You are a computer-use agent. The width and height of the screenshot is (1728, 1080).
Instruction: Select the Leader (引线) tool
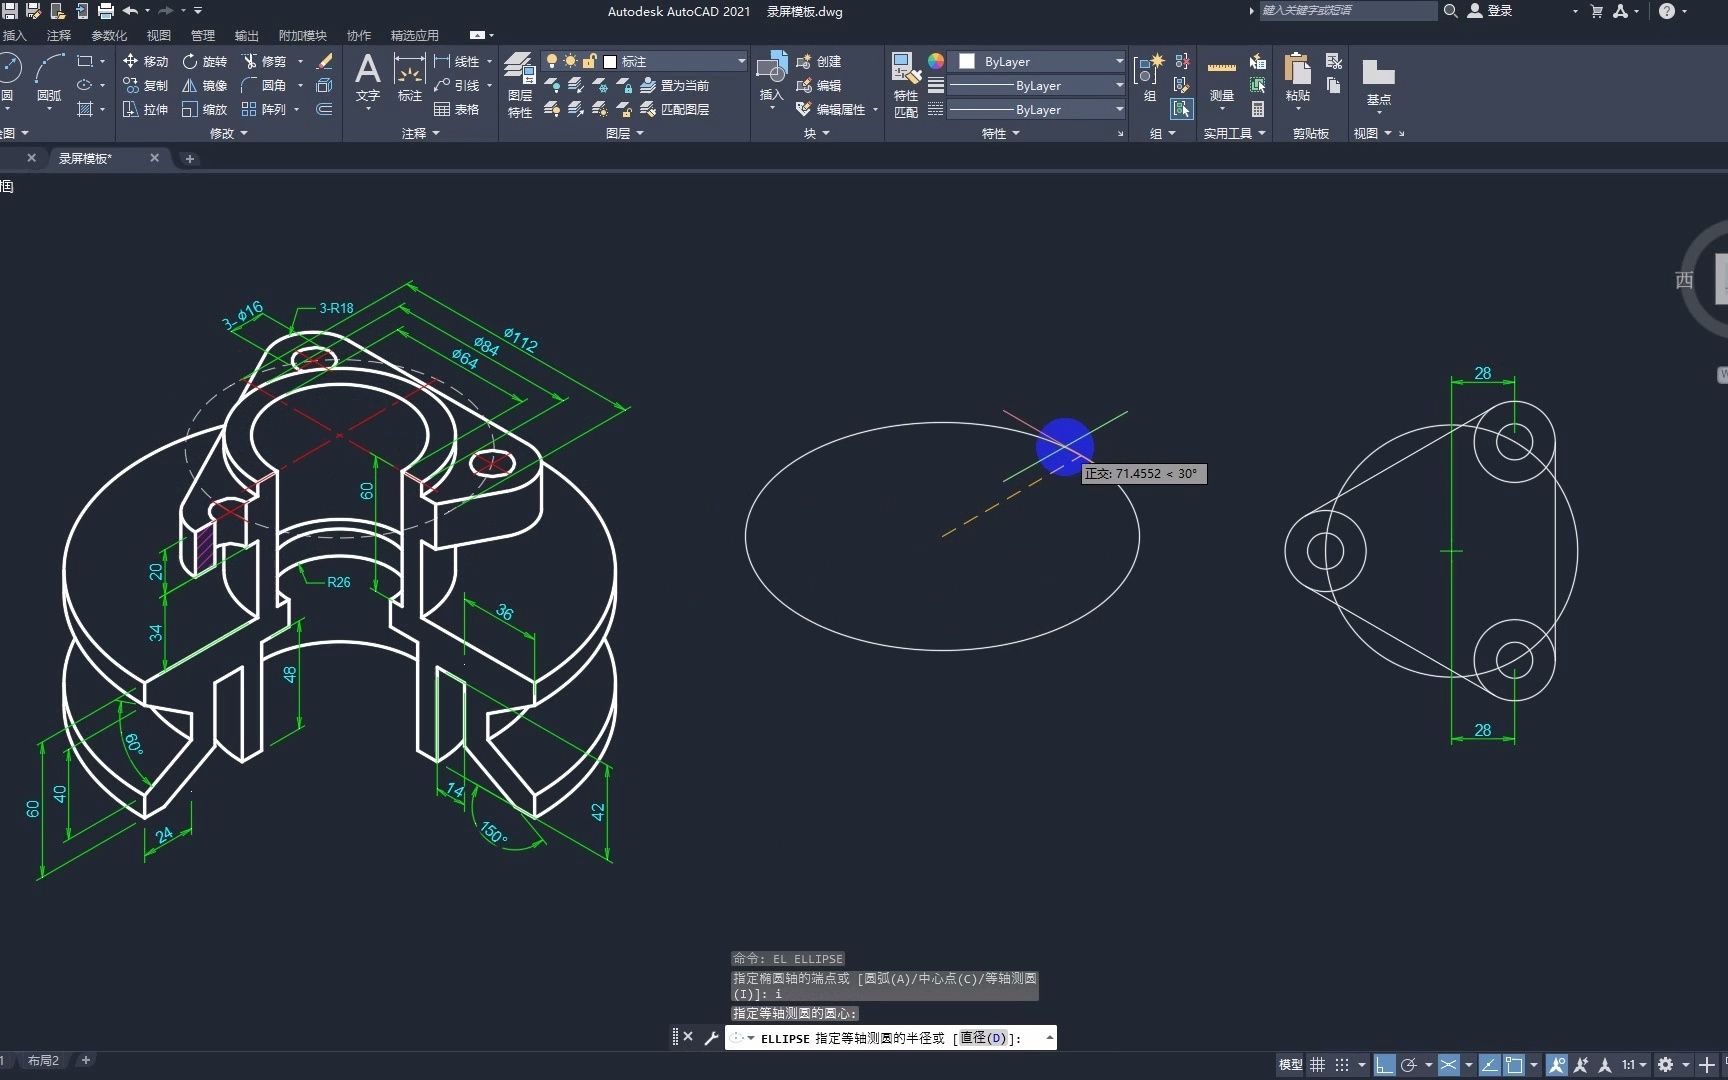click(x=457, y=85)
